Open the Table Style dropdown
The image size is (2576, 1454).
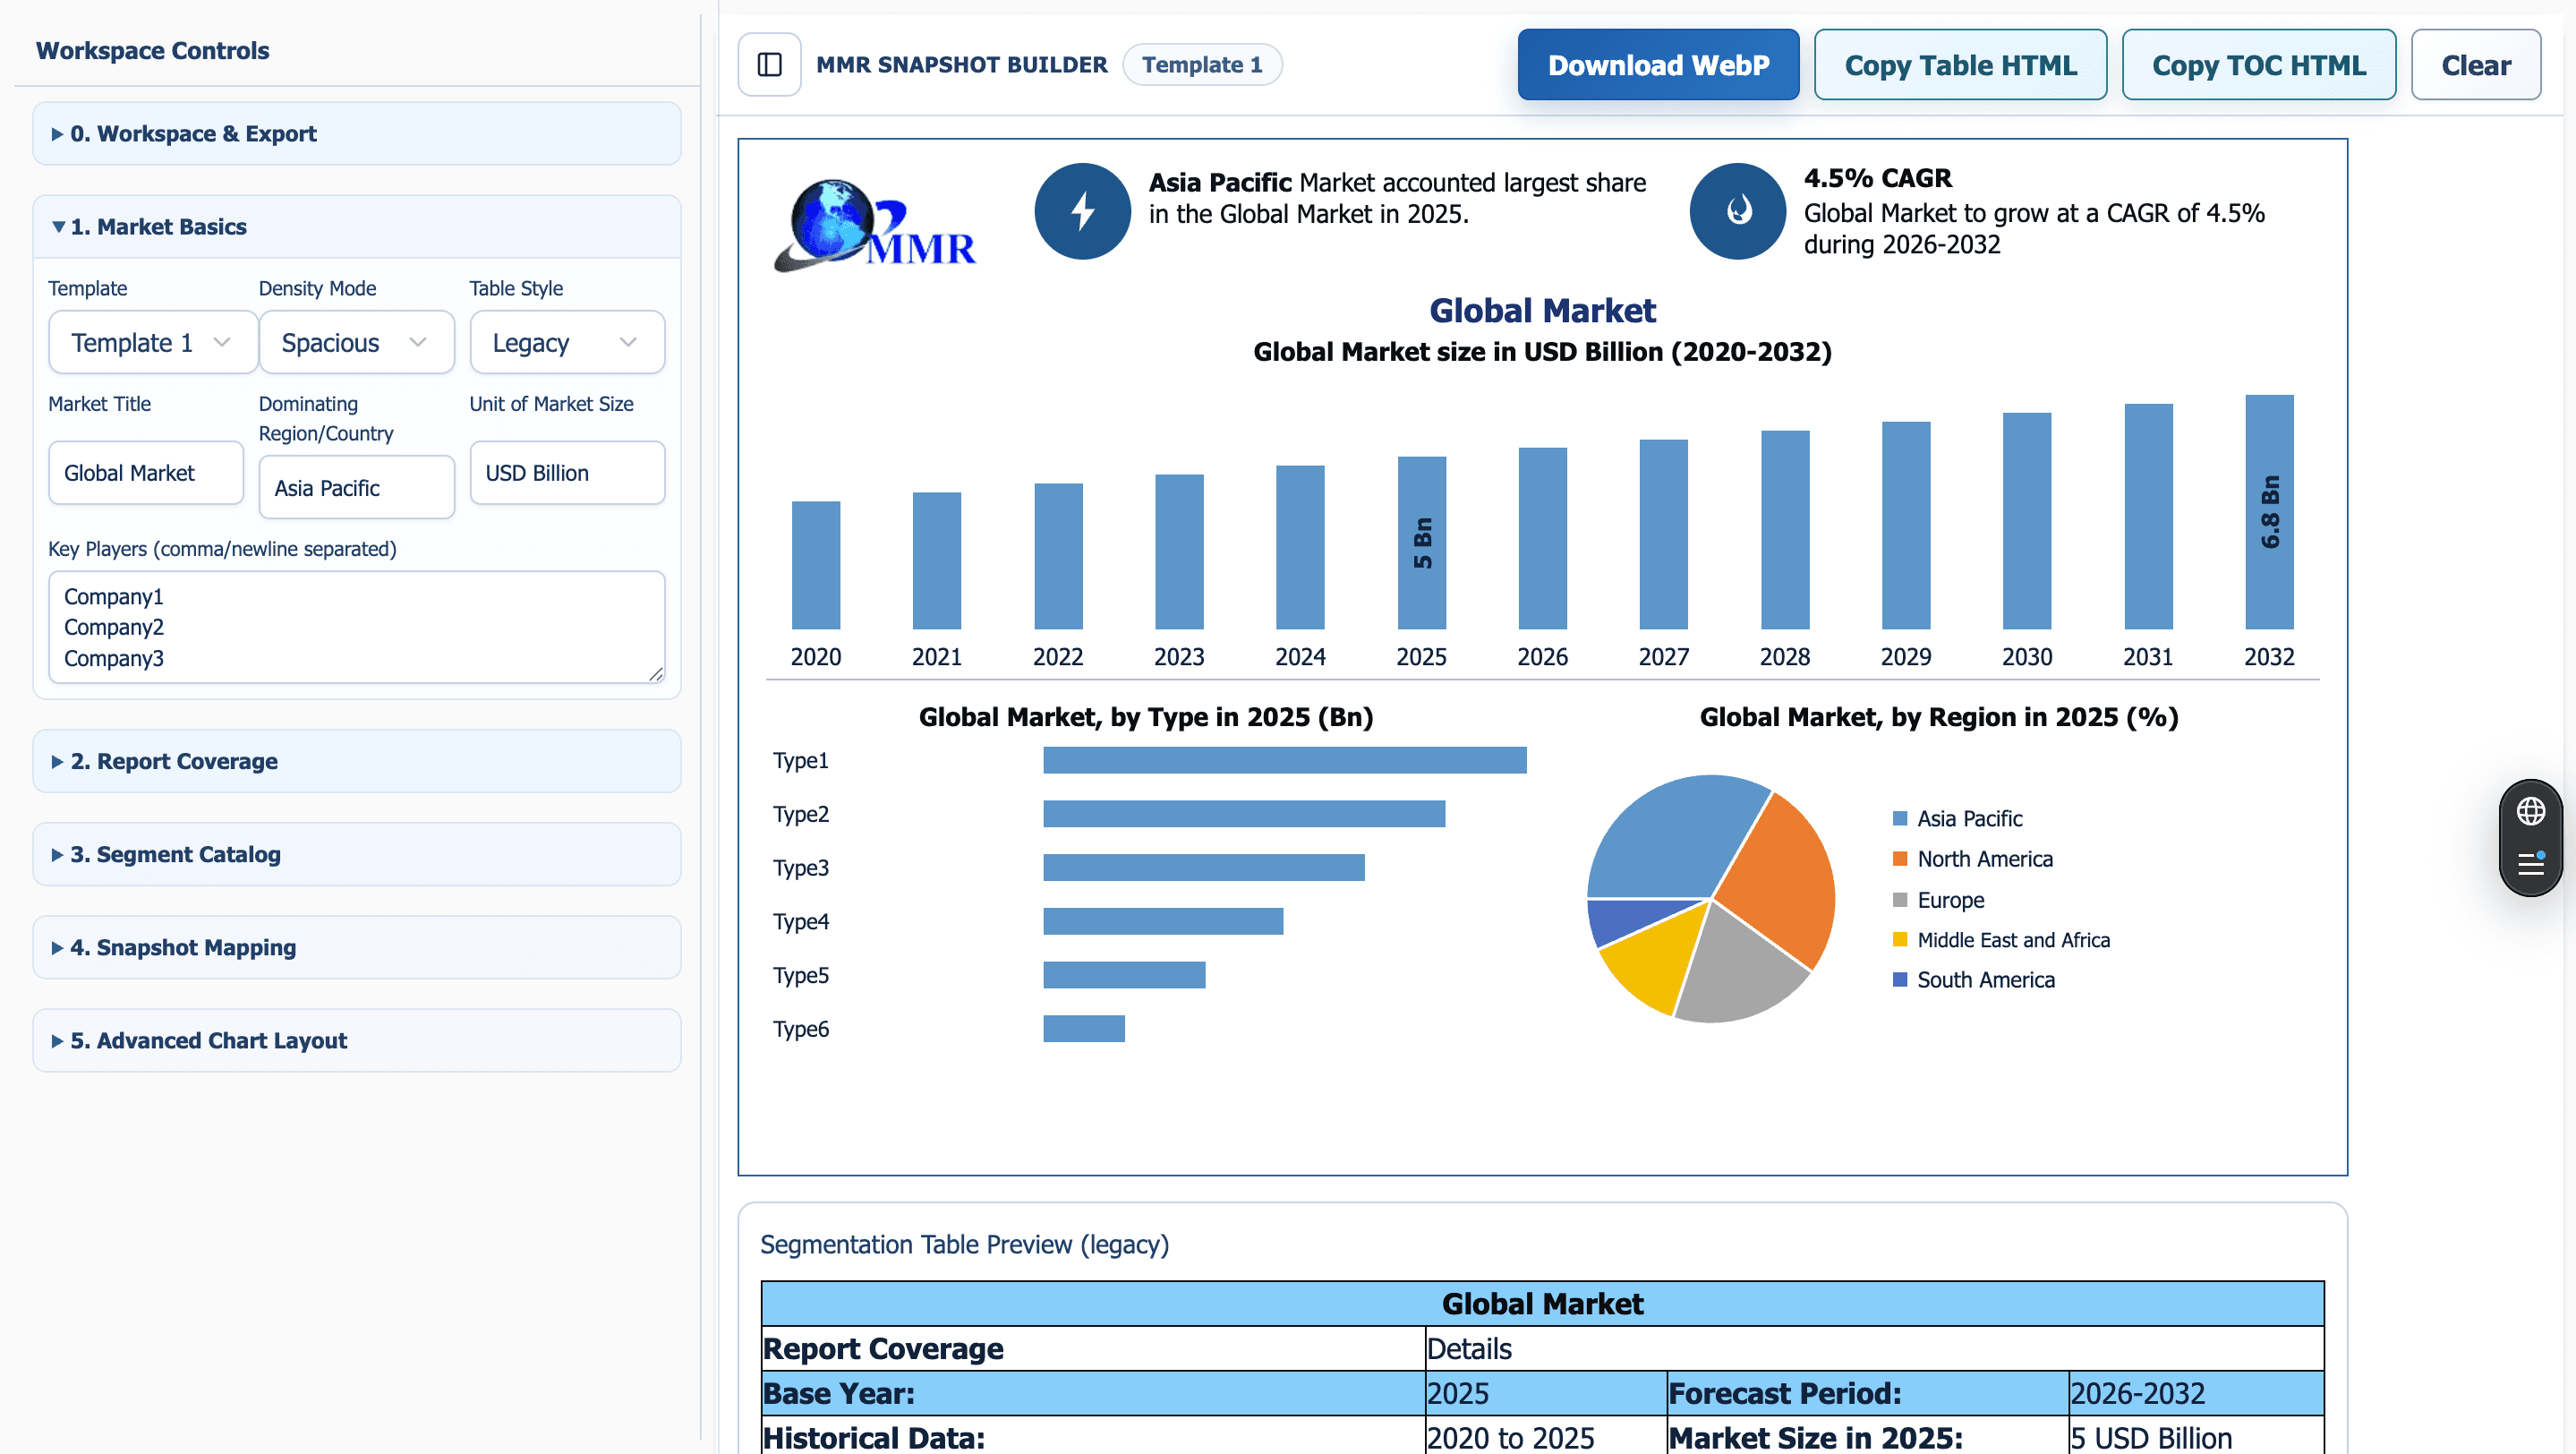tap(567, 343)
